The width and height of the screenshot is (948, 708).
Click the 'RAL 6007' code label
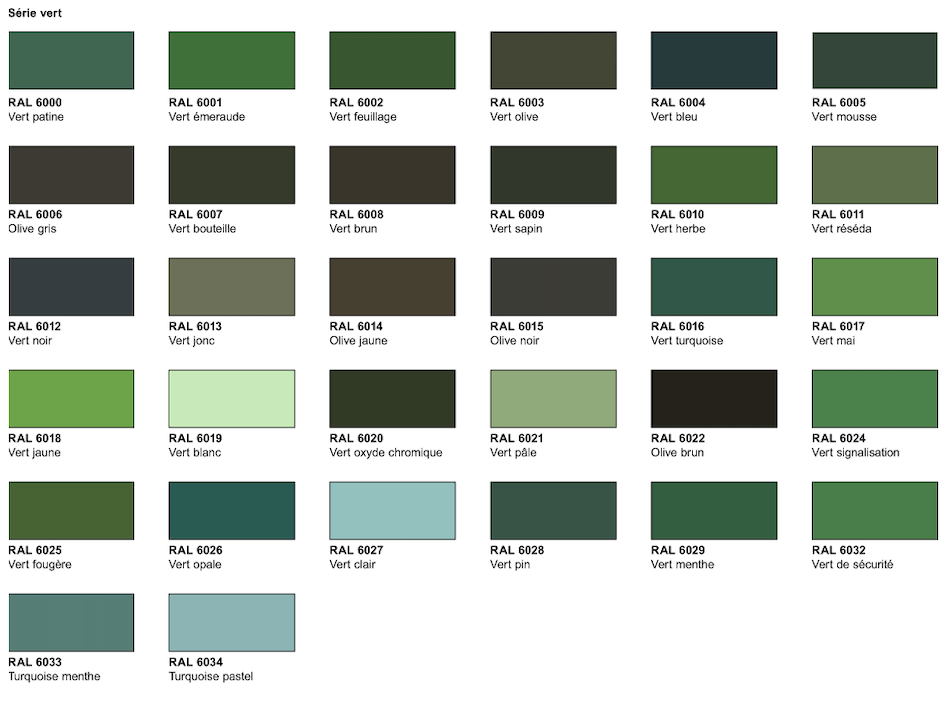coord(196,214)
